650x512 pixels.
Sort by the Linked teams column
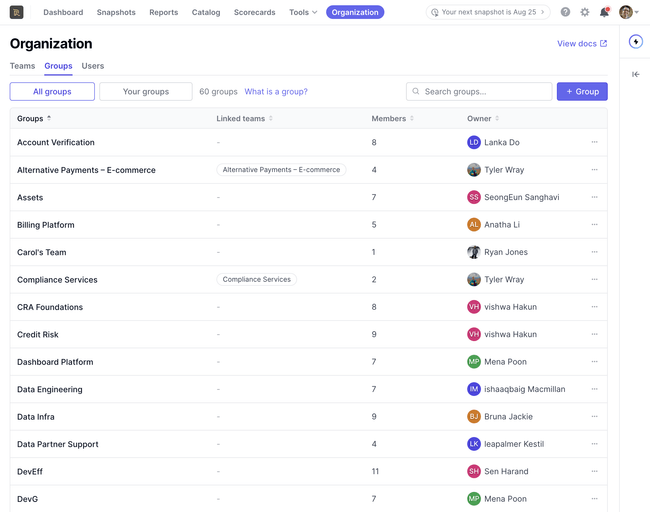[245, 119]
